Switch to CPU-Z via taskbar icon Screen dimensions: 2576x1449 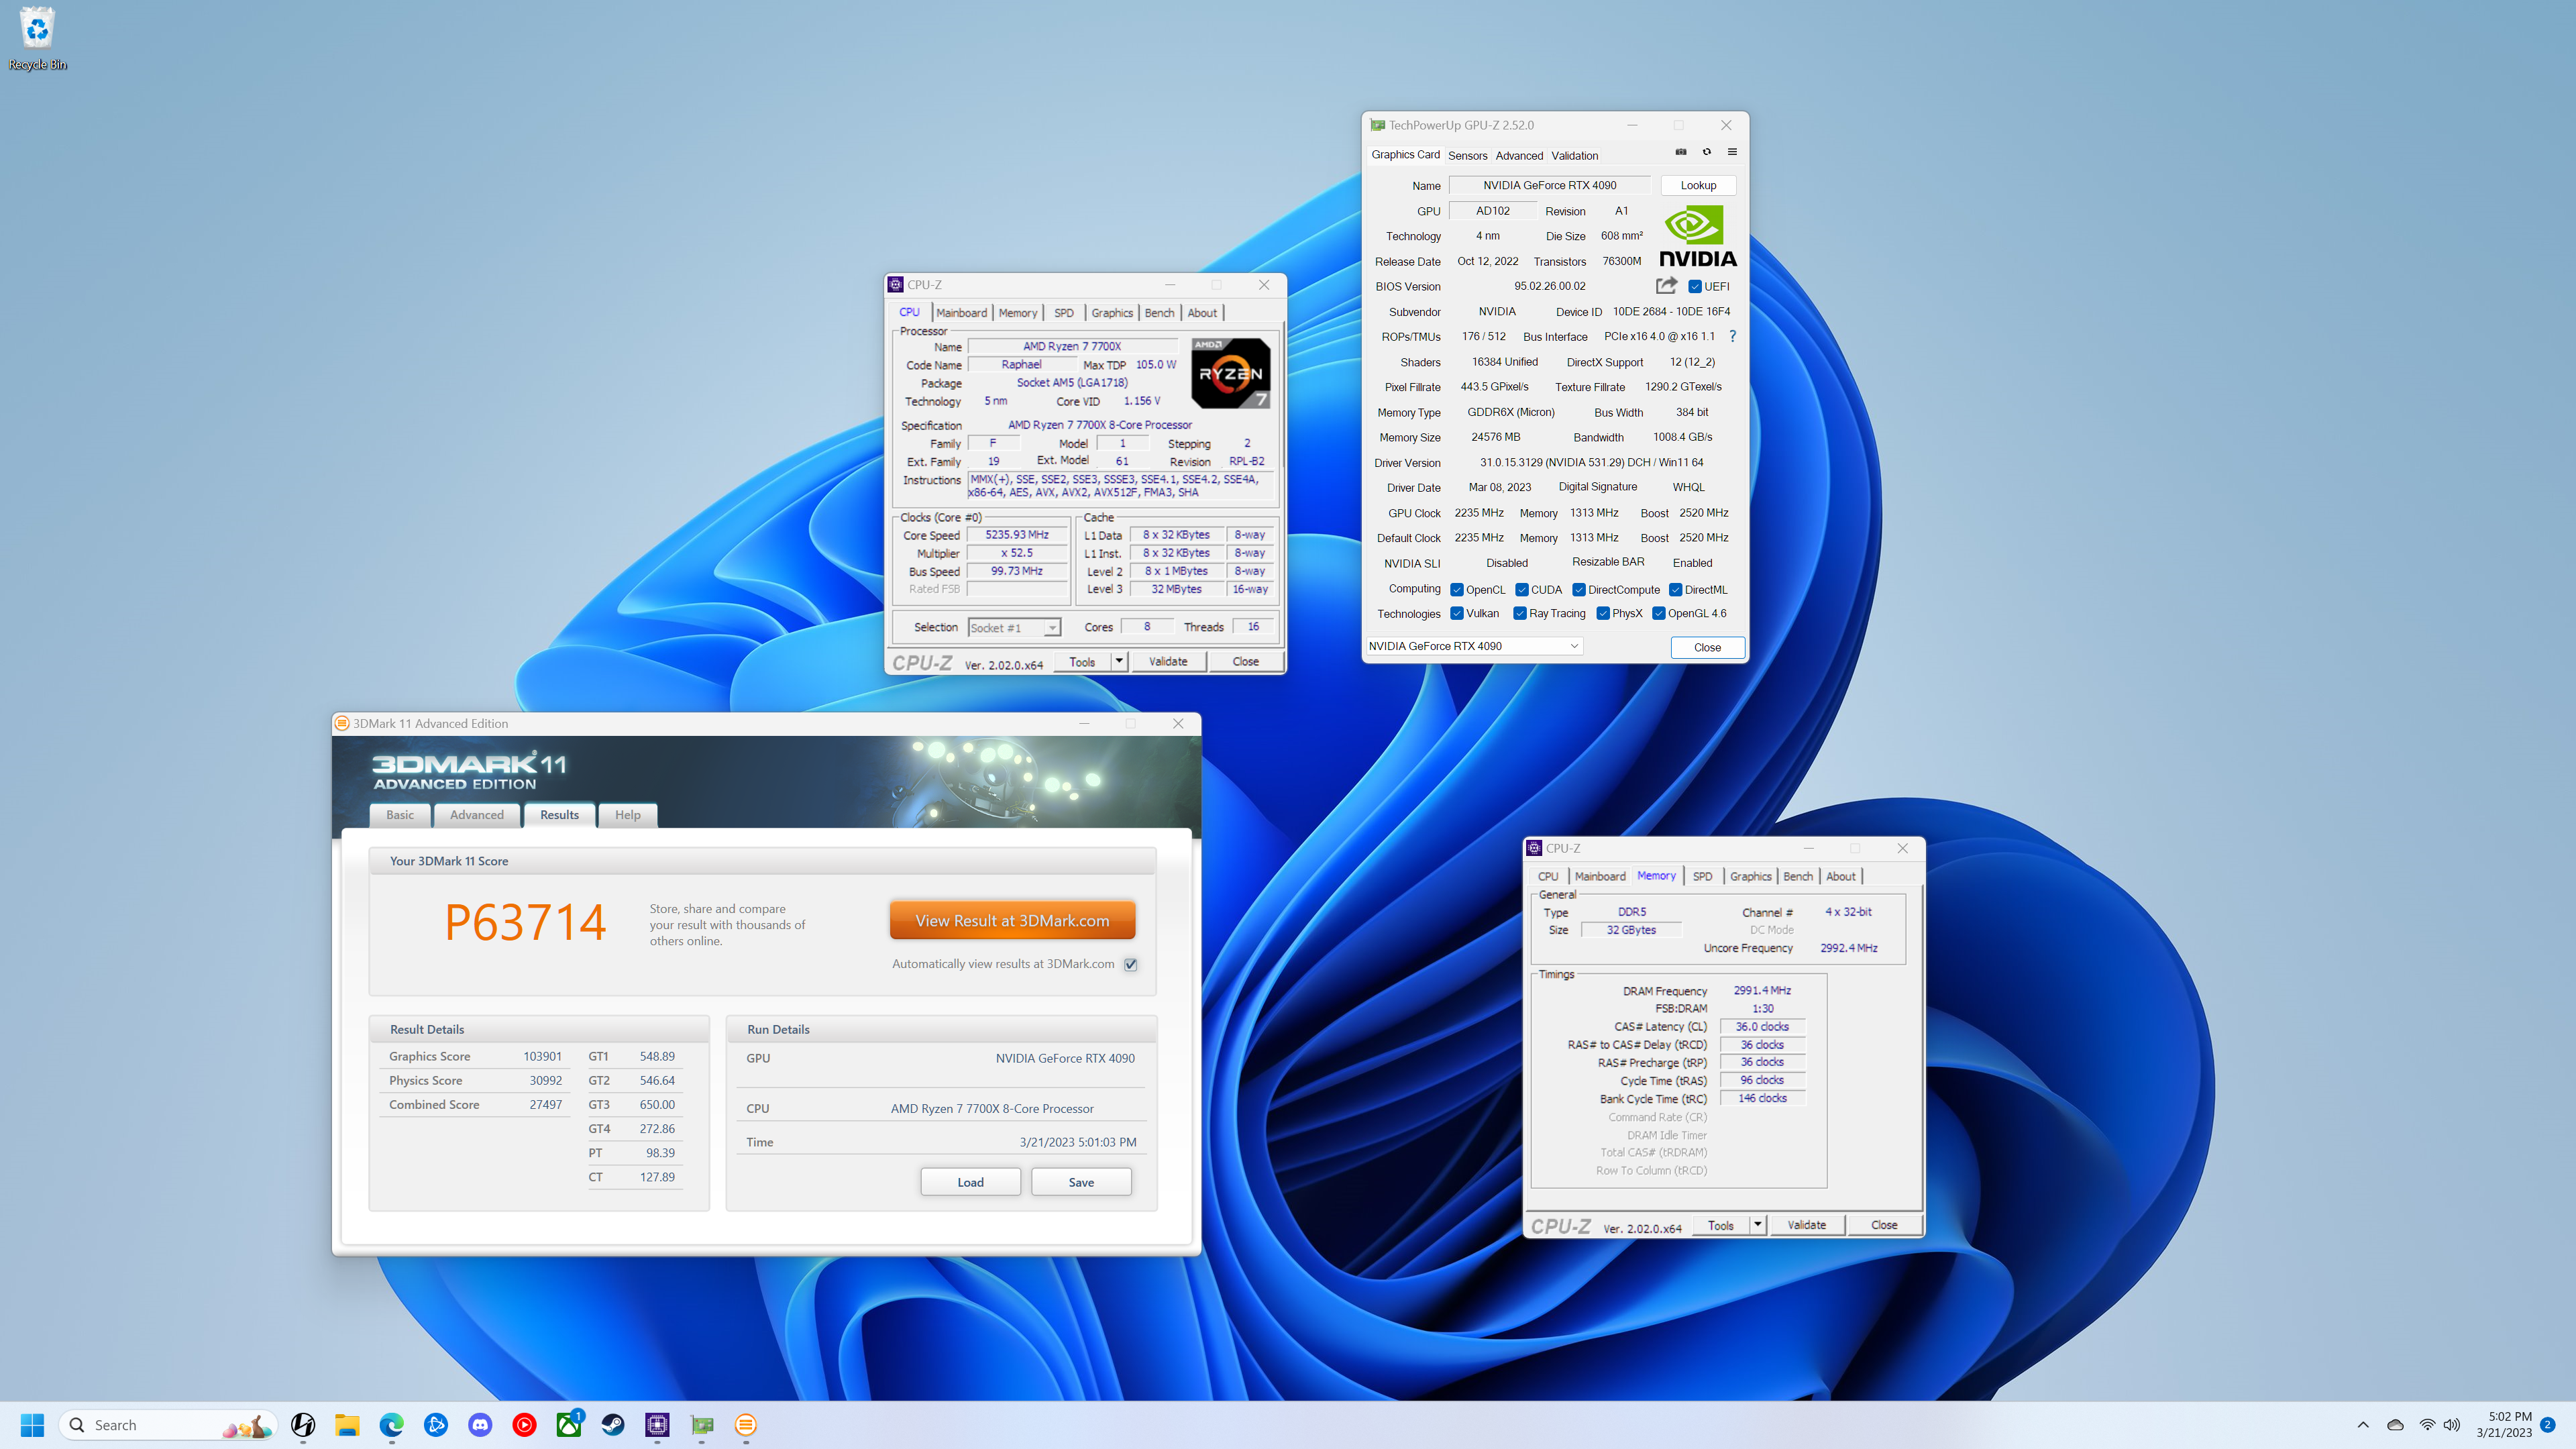(657, 1425)
